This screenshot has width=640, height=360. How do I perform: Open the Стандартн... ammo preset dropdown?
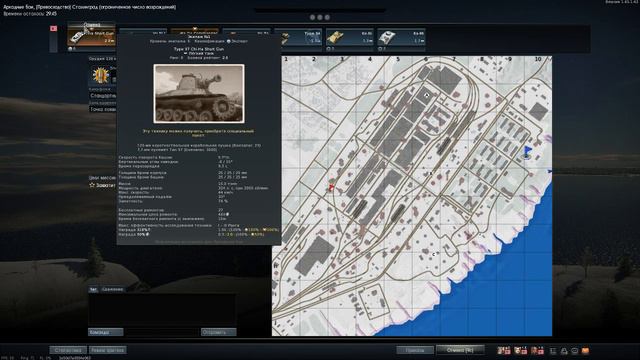click(x=103, y=96)
